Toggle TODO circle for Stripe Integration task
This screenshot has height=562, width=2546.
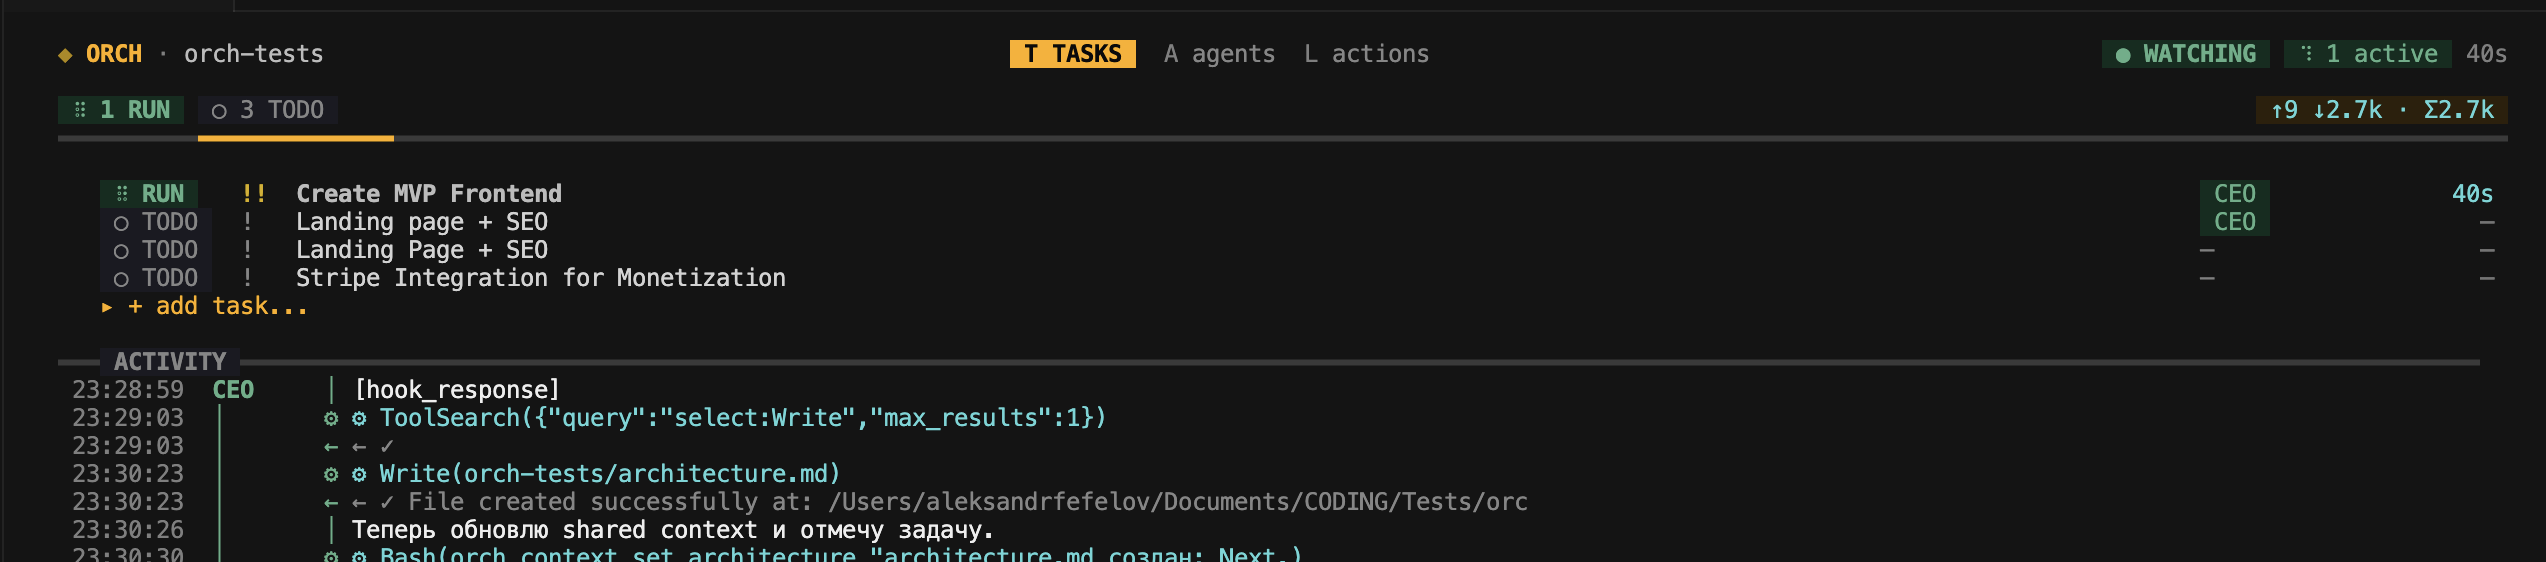coord(121,278)
